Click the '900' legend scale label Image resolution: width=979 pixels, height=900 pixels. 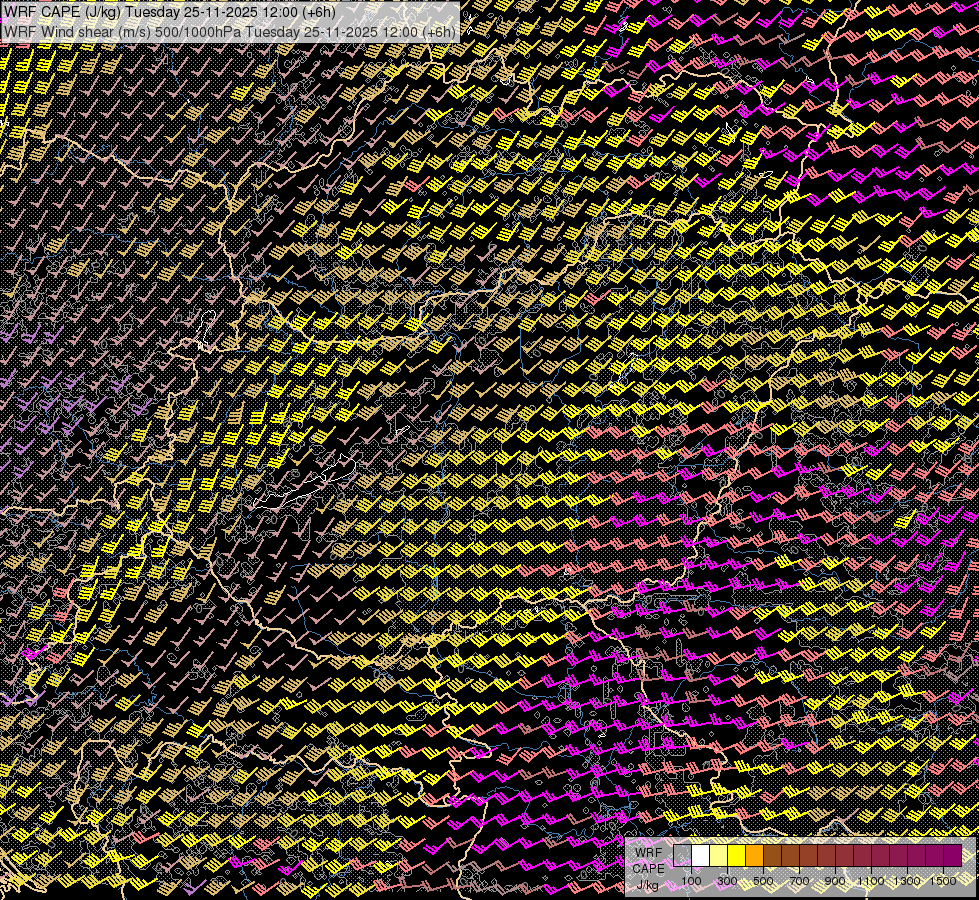(x=835, y=881)
